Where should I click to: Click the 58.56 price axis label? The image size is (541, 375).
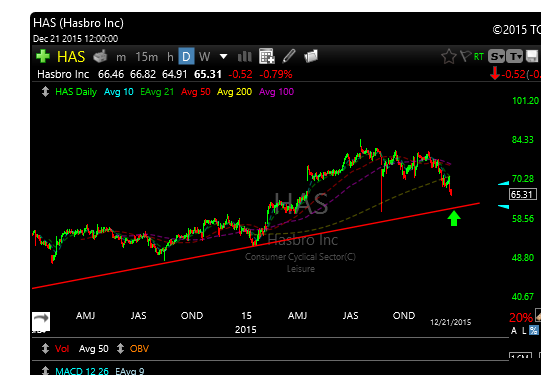pos(523,218)
